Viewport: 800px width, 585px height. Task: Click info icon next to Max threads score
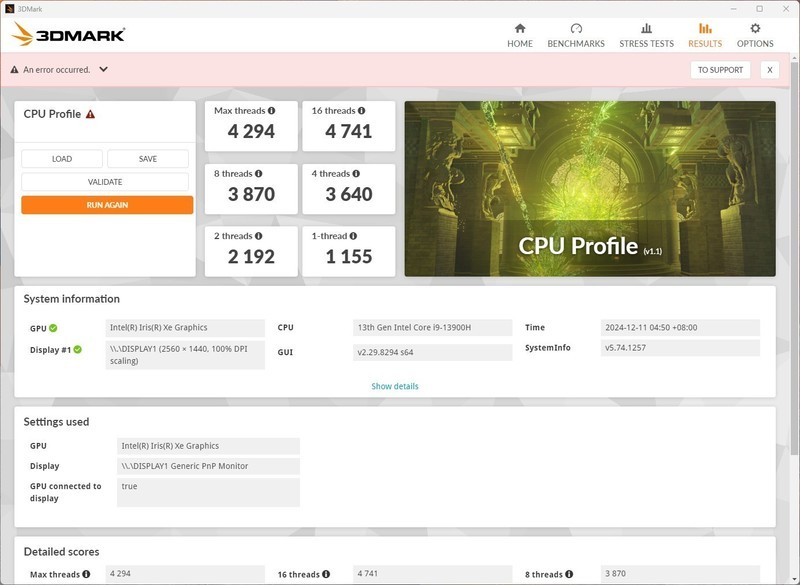coord(271,111)
